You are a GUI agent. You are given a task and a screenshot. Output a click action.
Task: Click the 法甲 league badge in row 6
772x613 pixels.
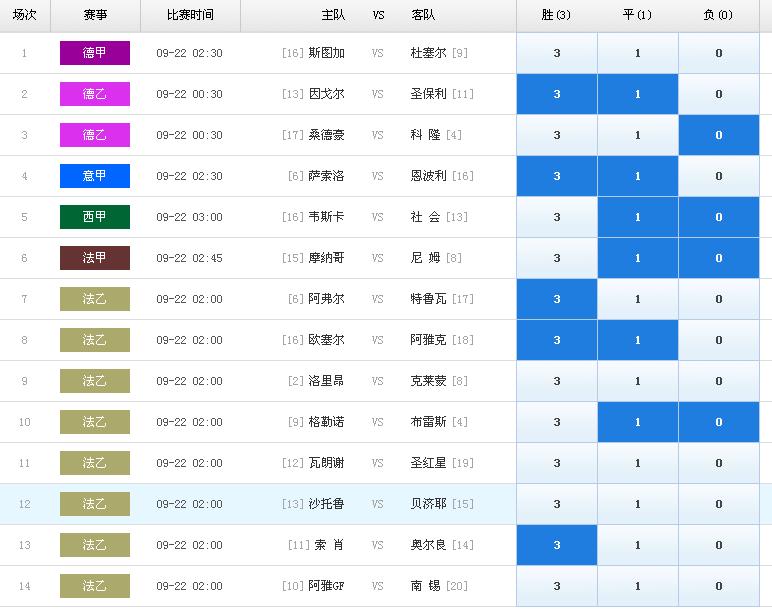click(95, 258)
